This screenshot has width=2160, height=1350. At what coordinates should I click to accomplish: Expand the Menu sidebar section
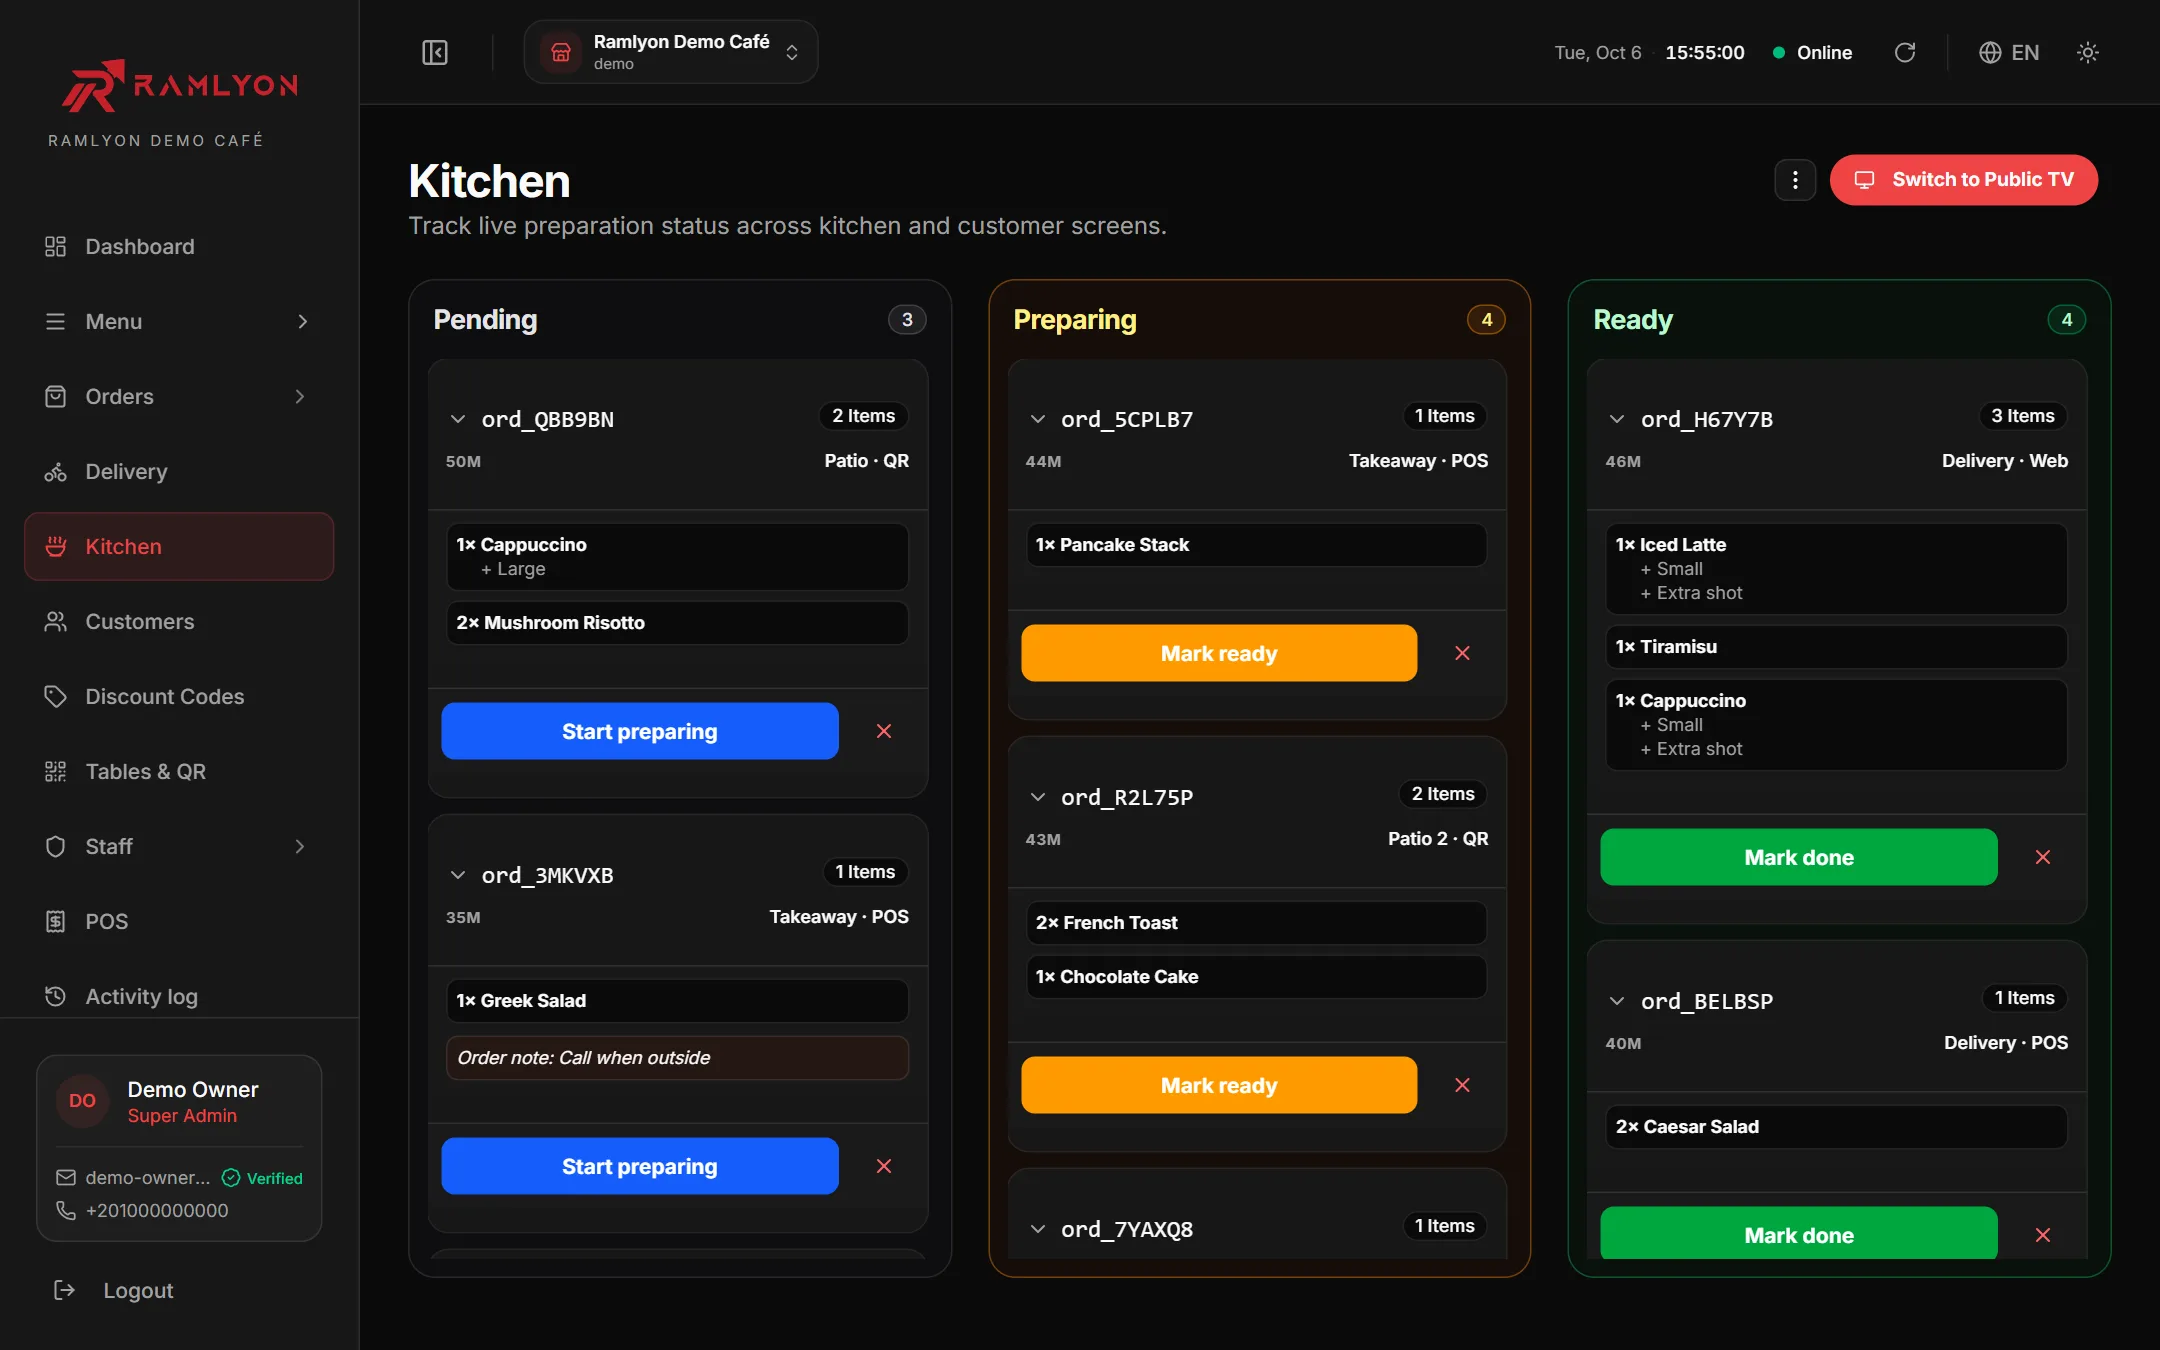pyautogui.click(x=179, y=322)
